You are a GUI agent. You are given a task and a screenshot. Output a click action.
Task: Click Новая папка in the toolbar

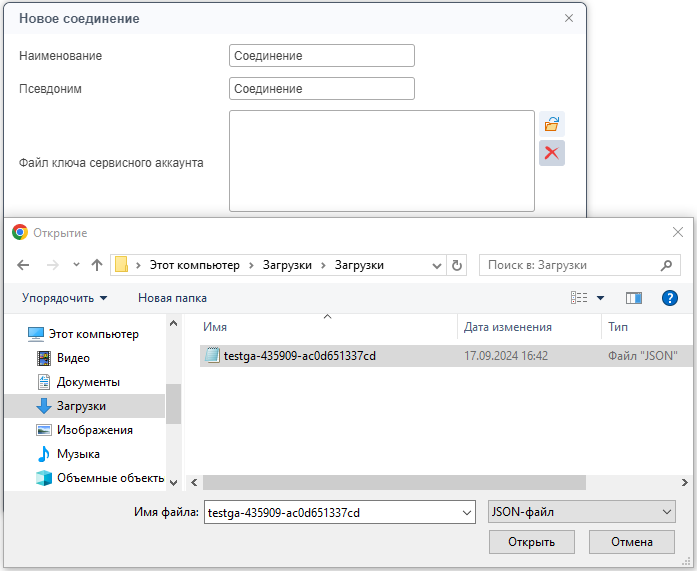(172, 297)
